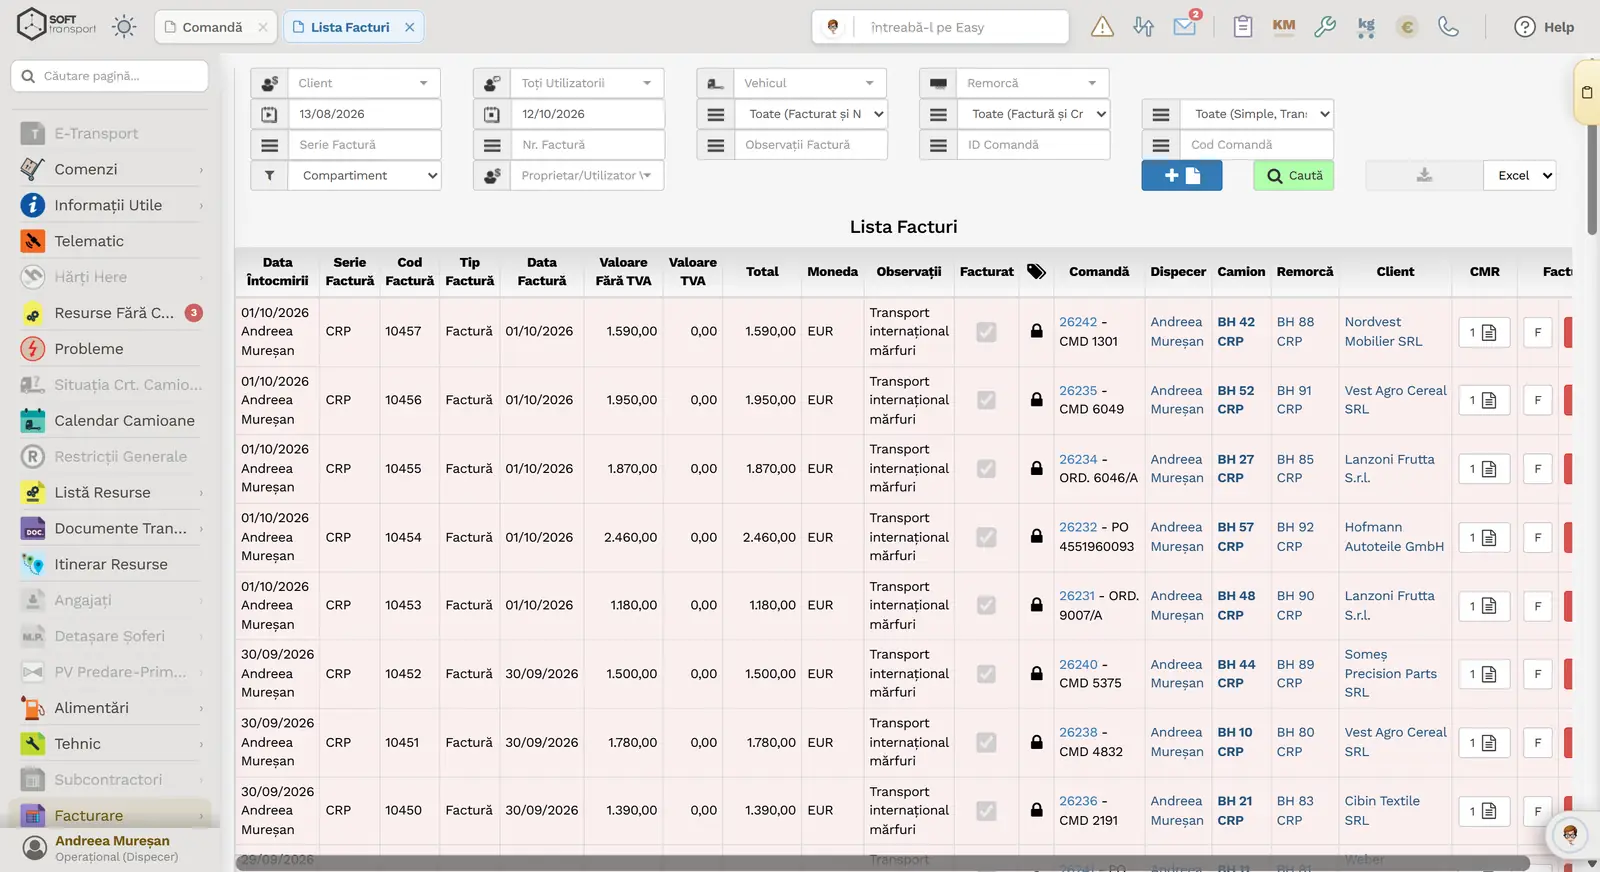Click lock icon on invoice 10456 row
The width and height of the screenshot is (1600, 872).
click(1037, 400)
